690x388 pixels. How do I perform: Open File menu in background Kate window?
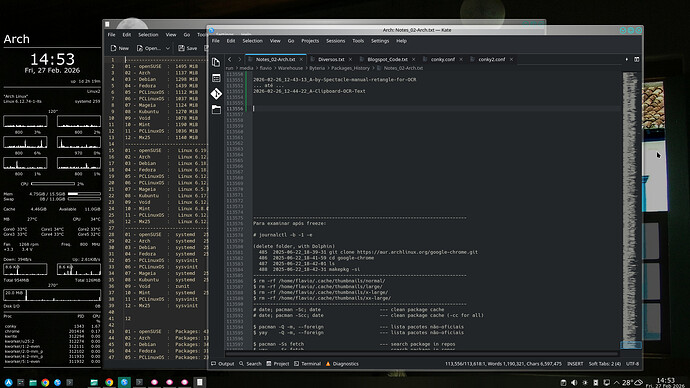click(112, 35)
